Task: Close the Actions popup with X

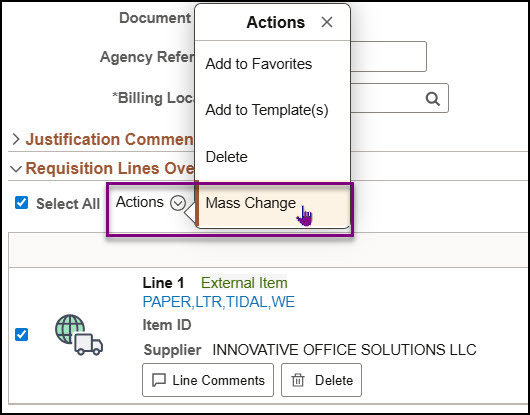Action: coord(327,22)
